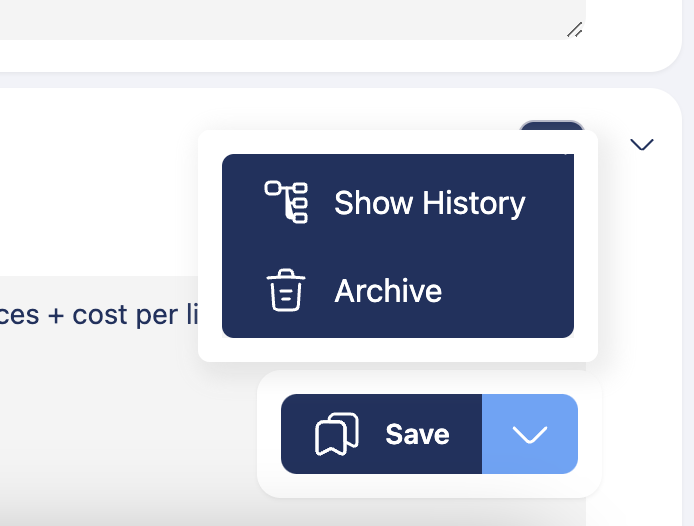Collapse the card using the top-right chevron

[x=642, y=145]
